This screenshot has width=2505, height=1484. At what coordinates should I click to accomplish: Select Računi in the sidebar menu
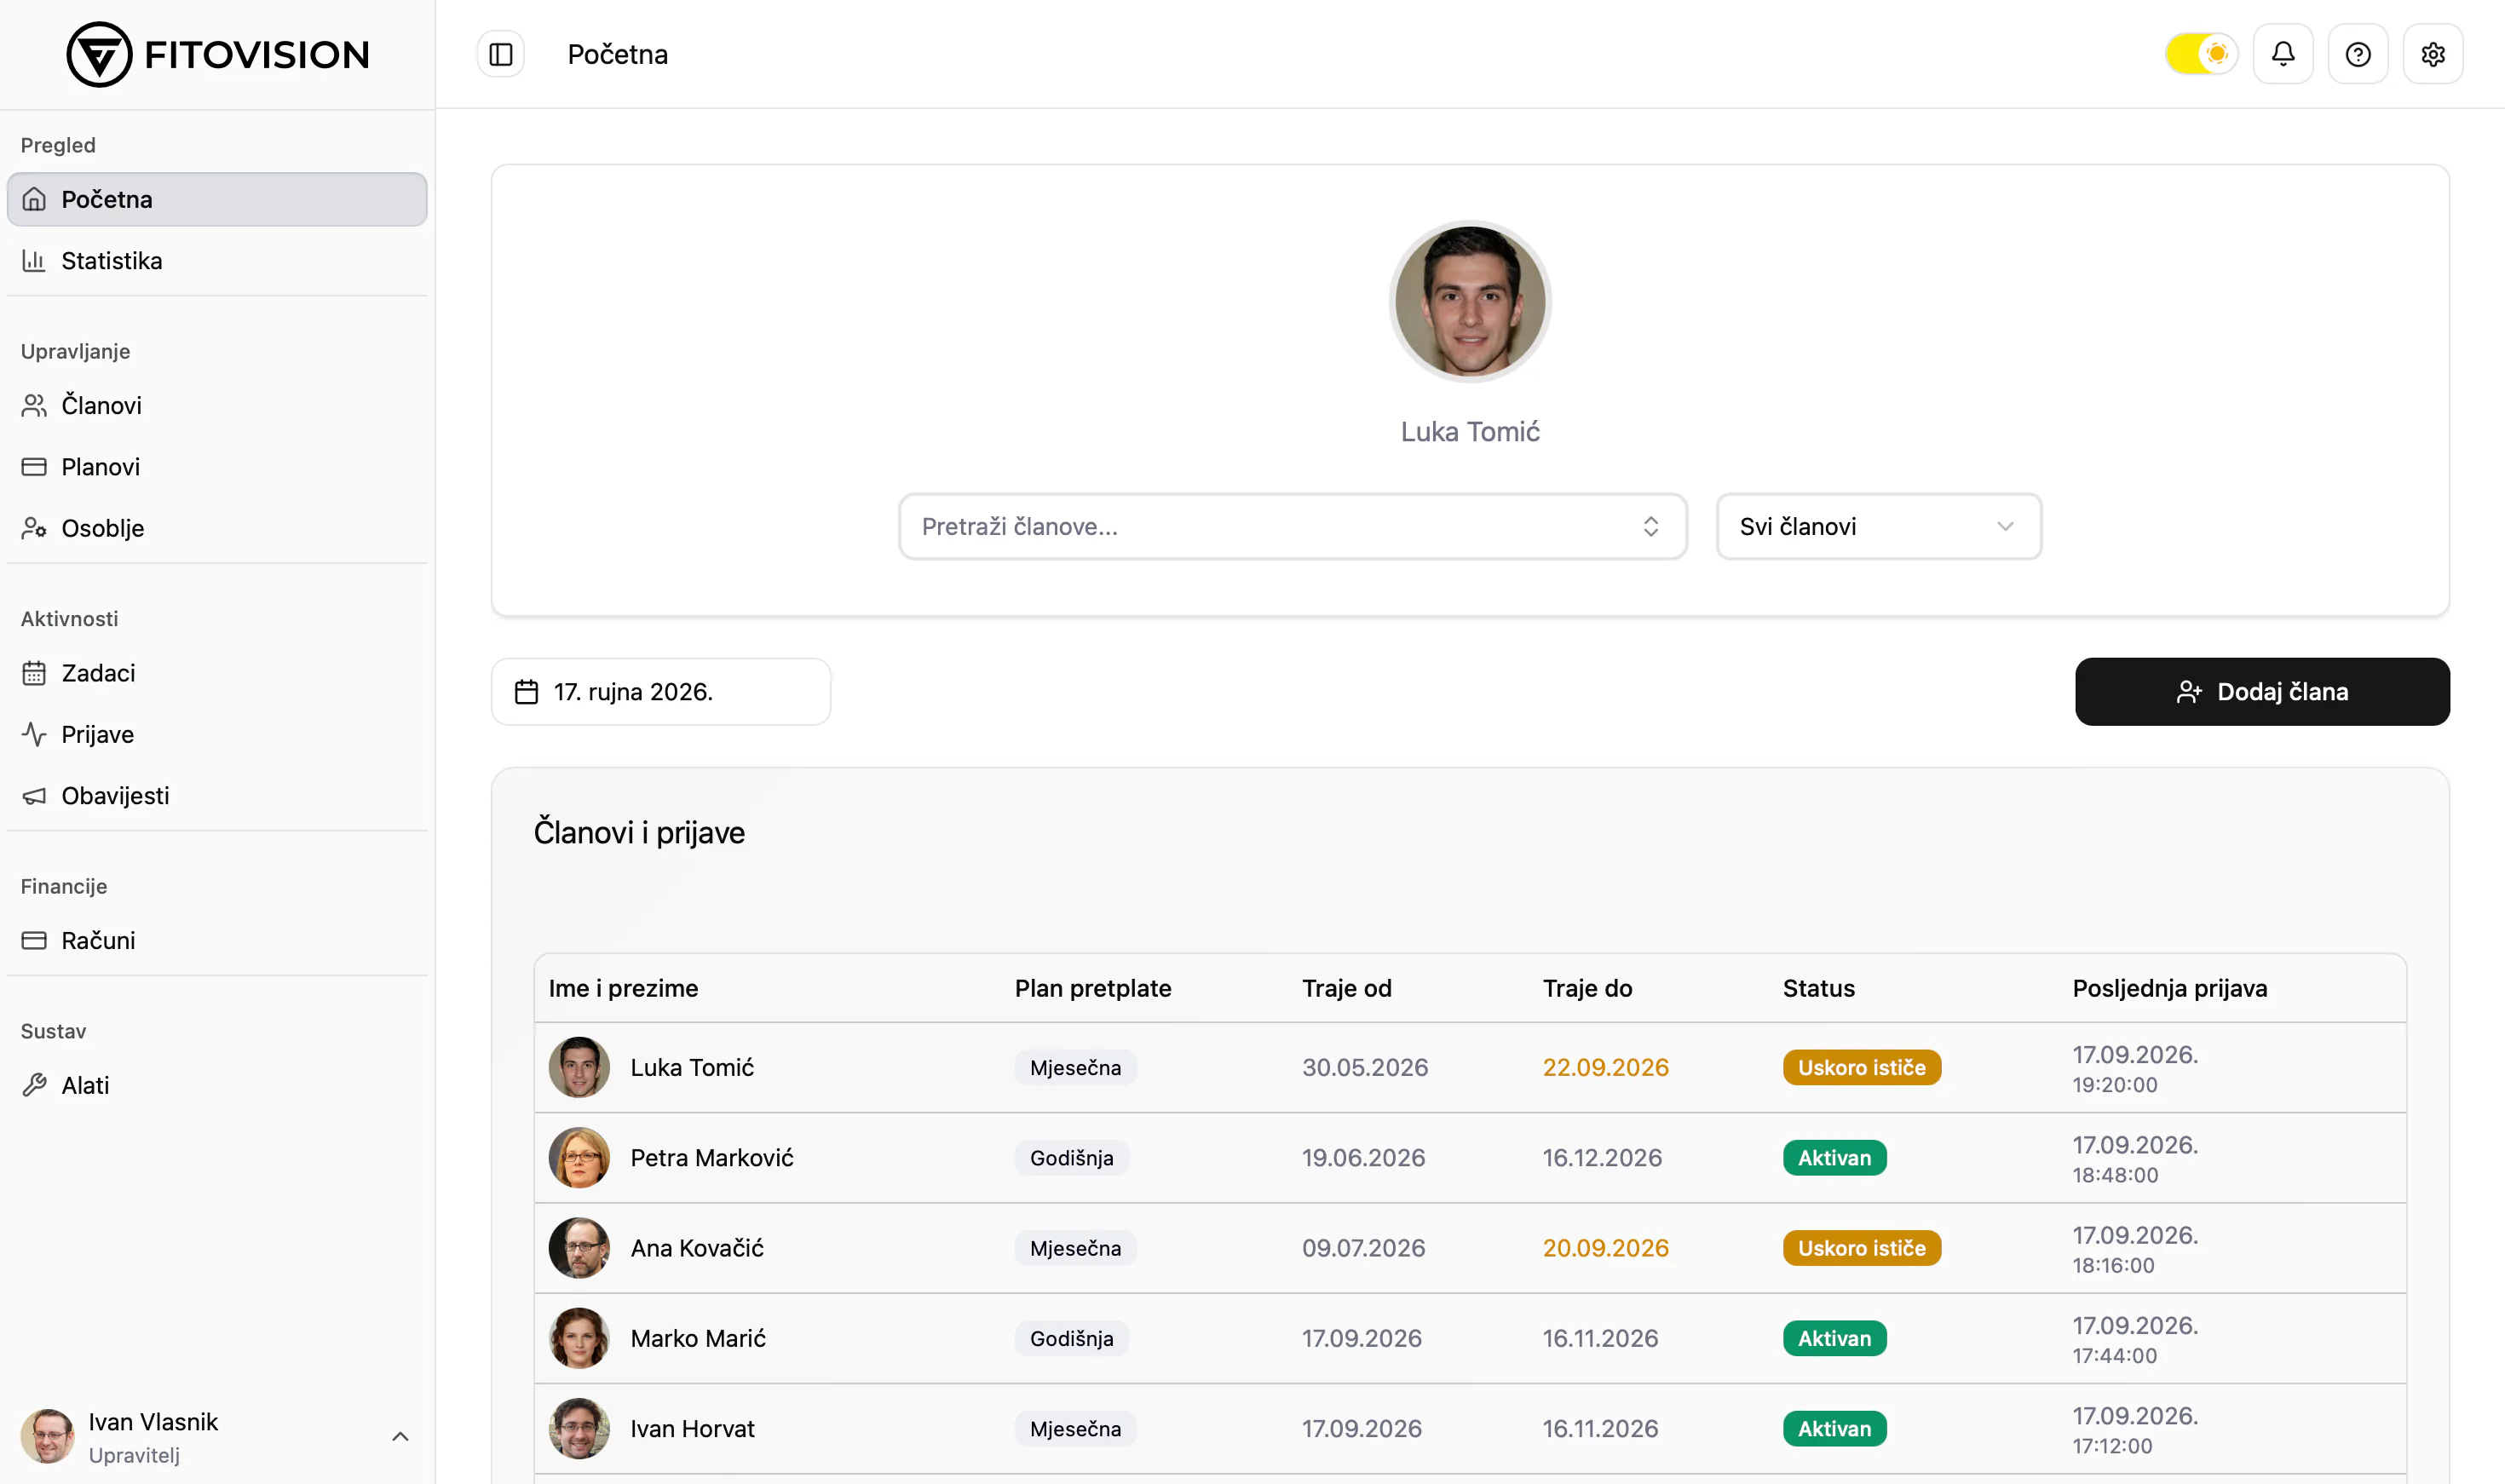217,940
